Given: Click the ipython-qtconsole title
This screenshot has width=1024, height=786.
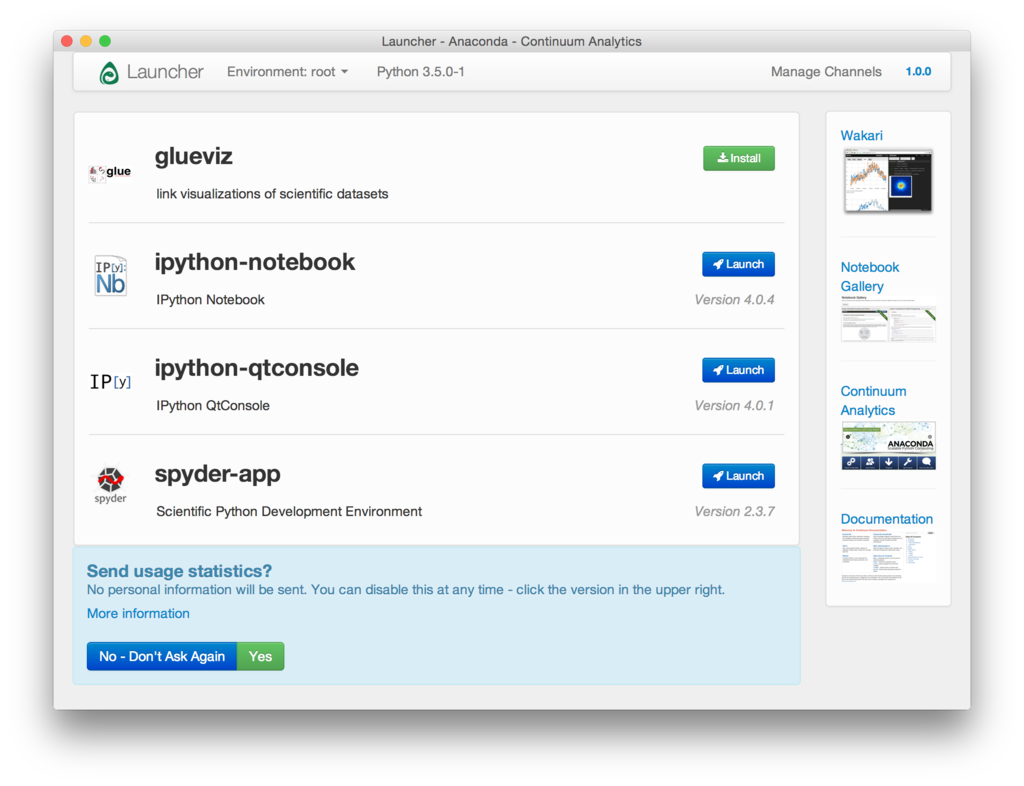Looking at the screenshot, I should click(x=257, y=368).
